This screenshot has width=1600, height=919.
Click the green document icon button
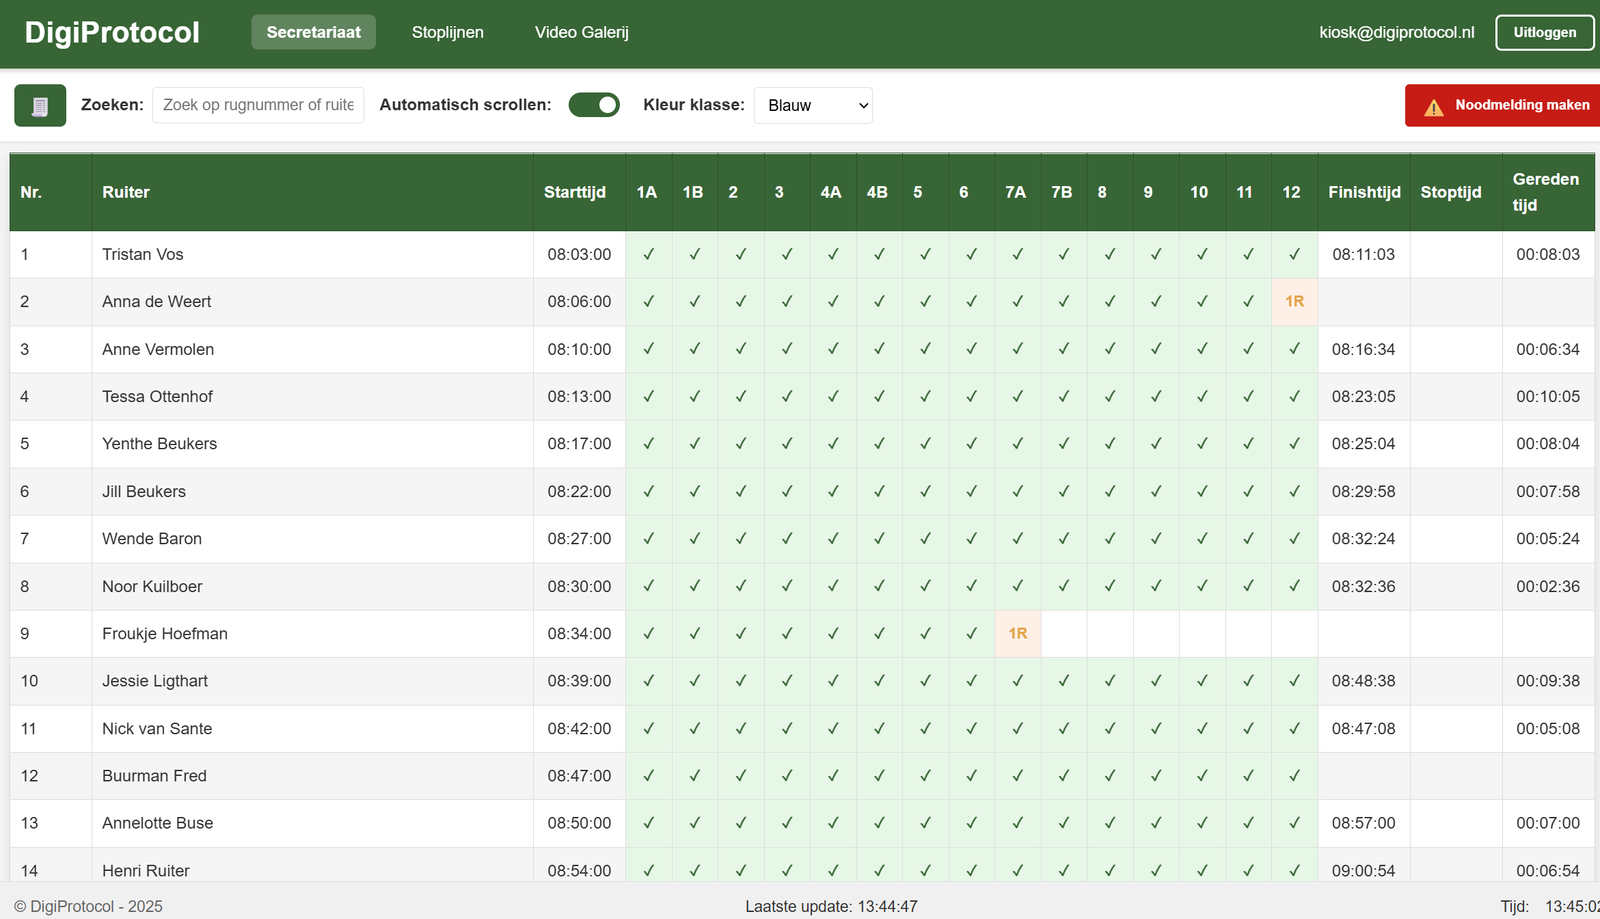pyautogui.click(x=40, y=105)
